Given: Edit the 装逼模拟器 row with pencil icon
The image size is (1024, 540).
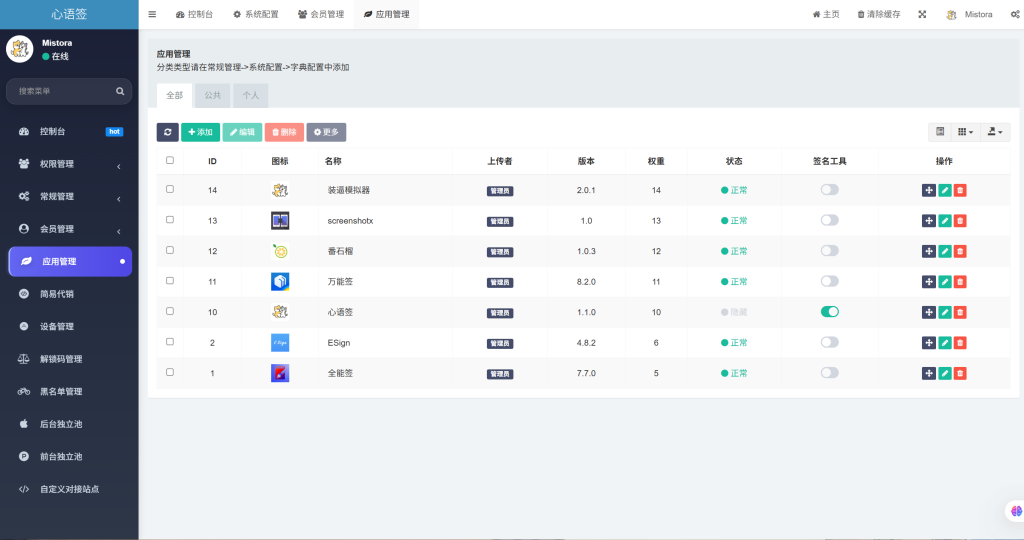Looking at the screenshot, I should pos(945,190).
